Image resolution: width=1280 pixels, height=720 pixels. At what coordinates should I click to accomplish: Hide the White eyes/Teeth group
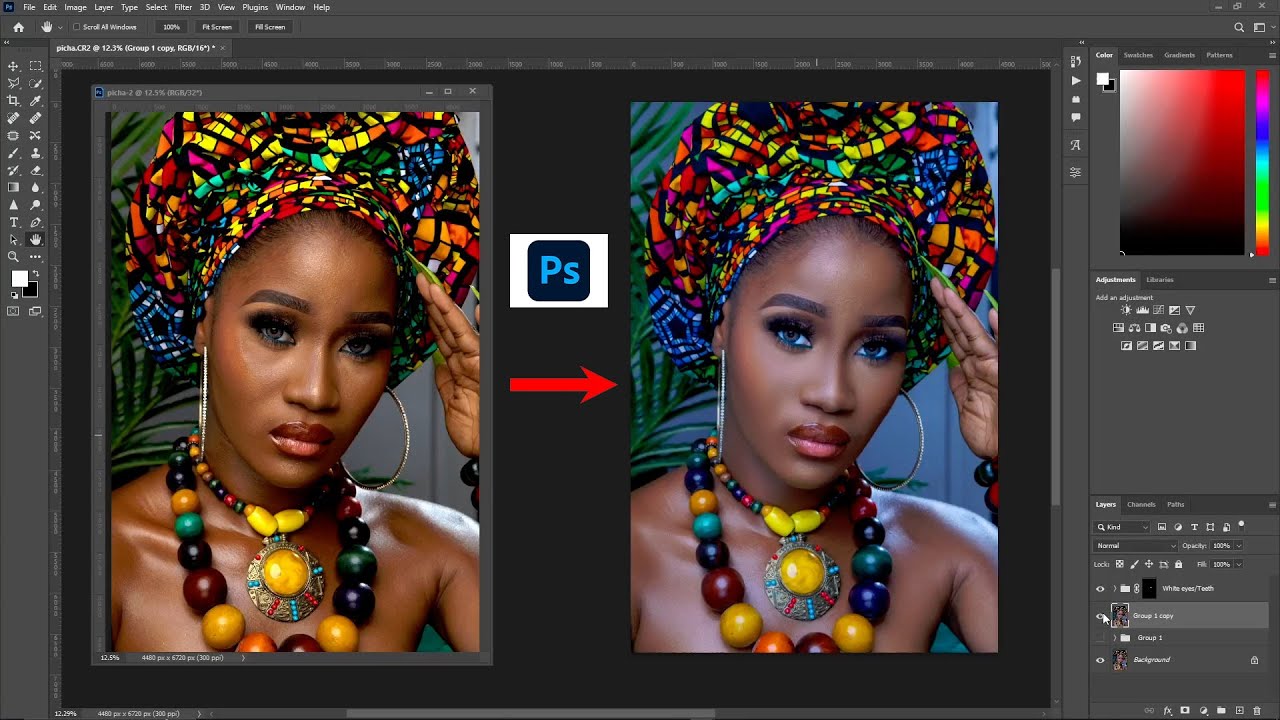[1101, 589]
